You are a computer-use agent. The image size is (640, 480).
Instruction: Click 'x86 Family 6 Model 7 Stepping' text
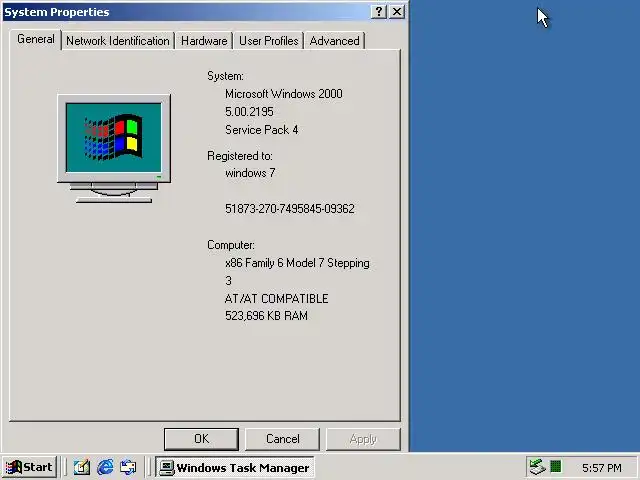(x=297, y=263)
